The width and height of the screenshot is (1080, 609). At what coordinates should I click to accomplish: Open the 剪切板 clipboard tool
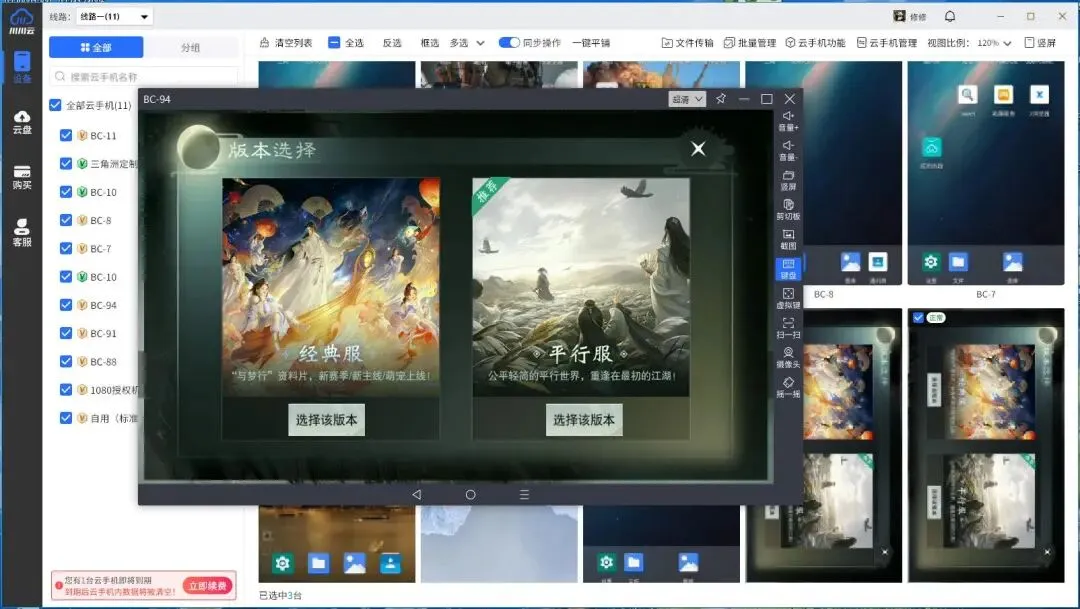click(x=788, y=210)
